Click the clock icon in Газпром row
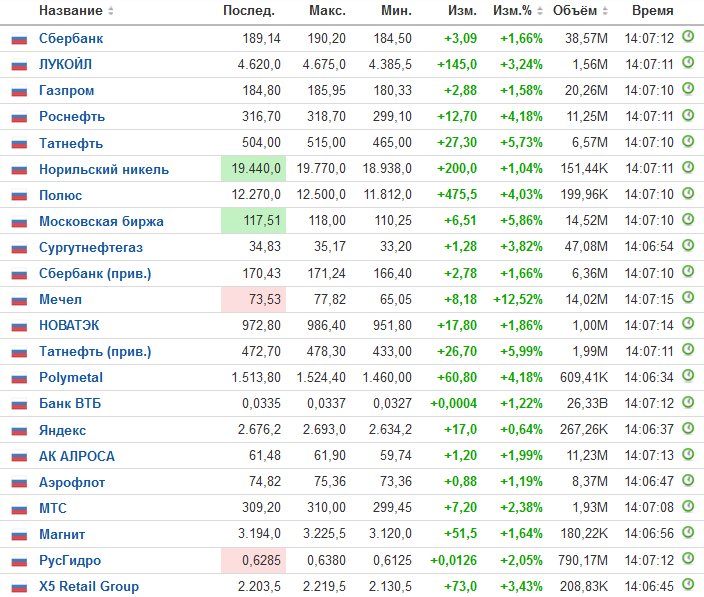The image size is (704, 597). pyautogui.click(x=688, y=88)
